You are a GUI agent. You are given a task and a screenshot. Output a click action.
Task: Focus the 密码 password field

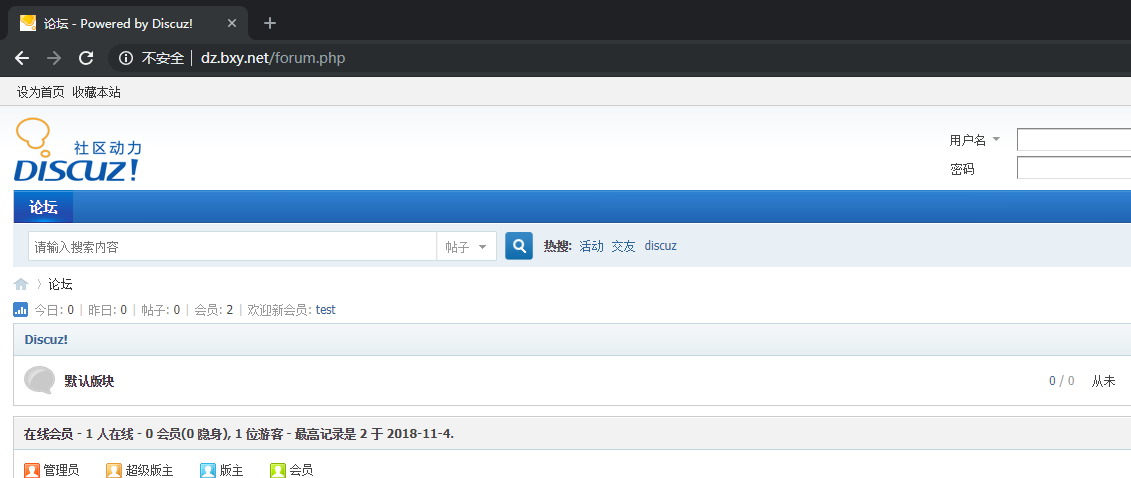coord(1074,168)
